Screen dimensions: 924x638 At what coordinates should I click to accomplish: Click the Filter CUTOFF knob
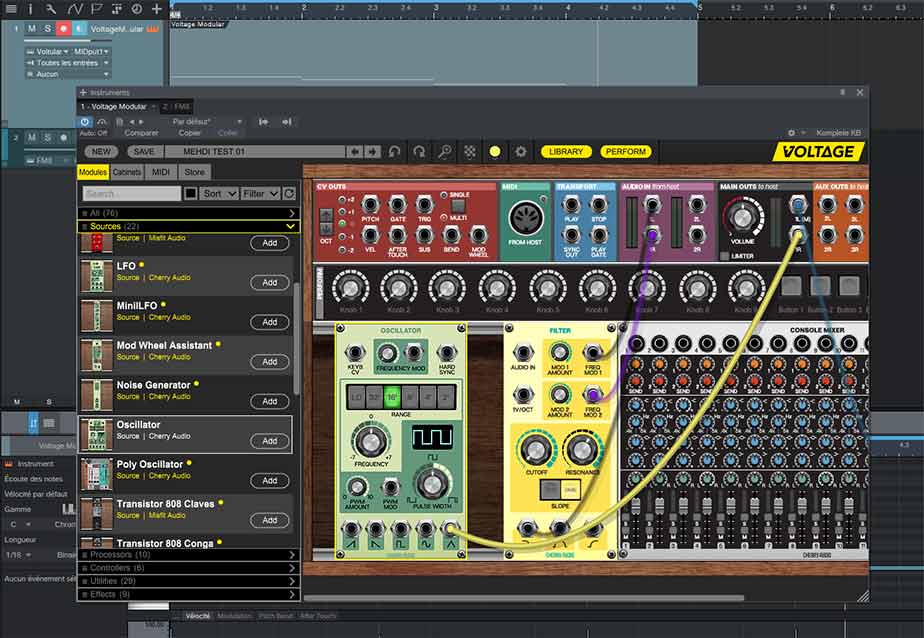tap(536, 450)
